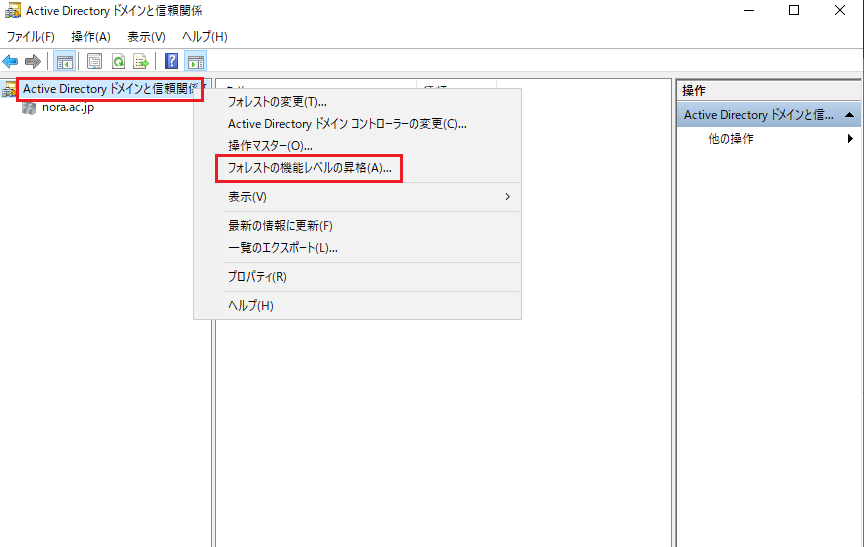The width and height of the screenshot is (864, 547).
Task: Open the 操作(A) menu
Action: coord(91,37)
